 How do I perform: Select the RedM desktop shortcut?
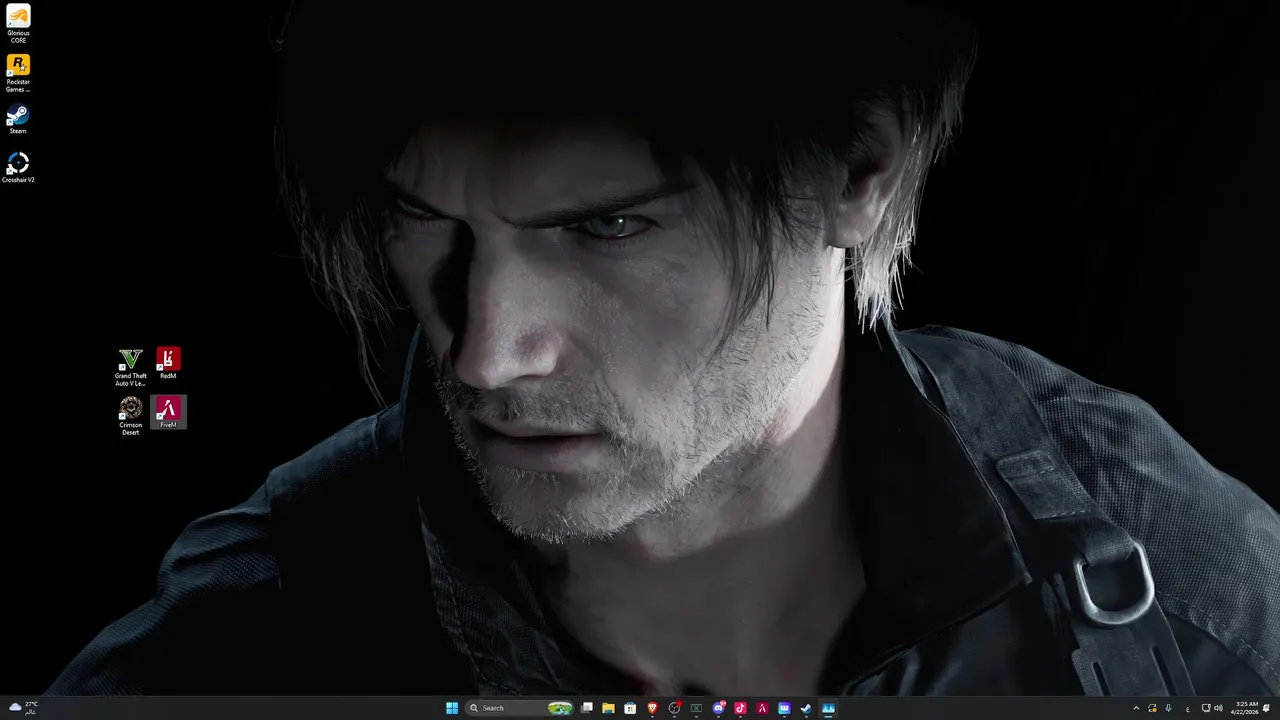[x=168, y=363]
